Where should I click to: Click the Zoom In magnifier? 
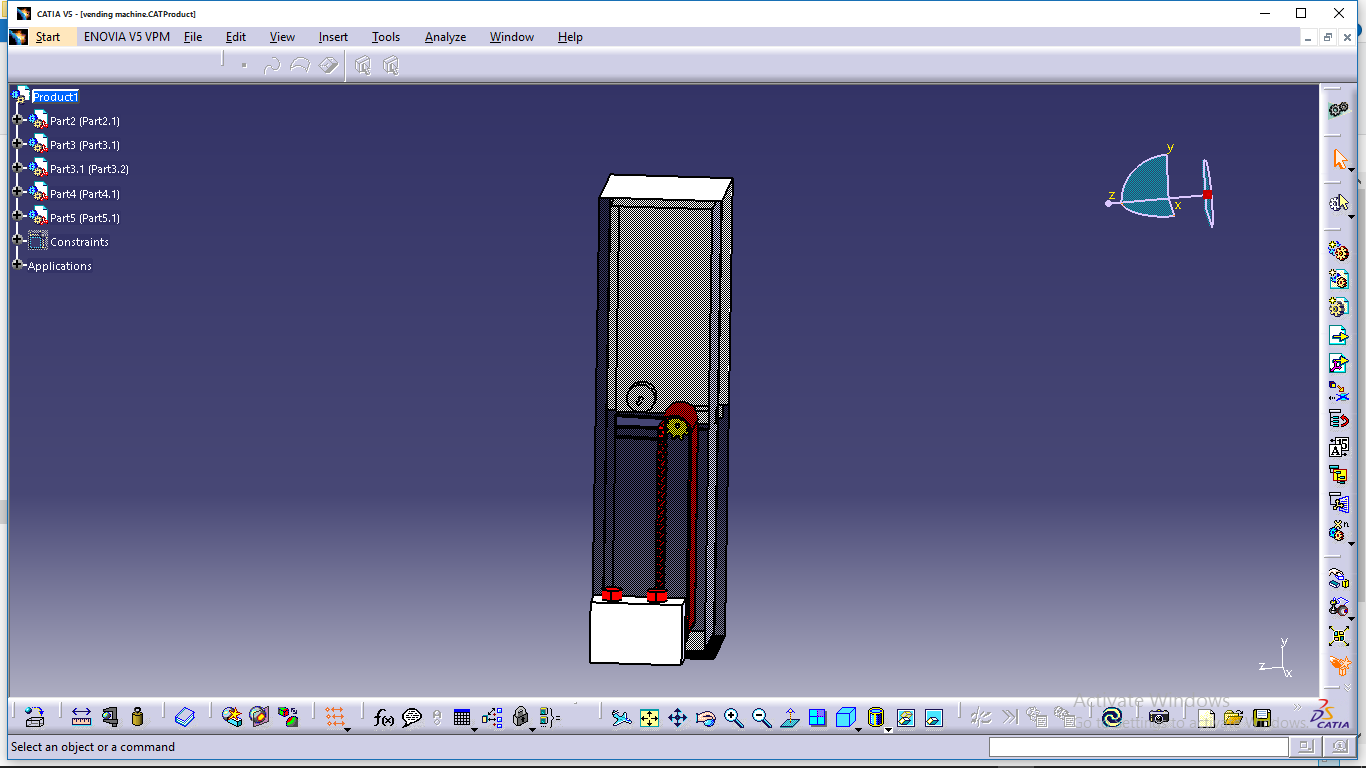pyautogui.click(x=733, y=717)
